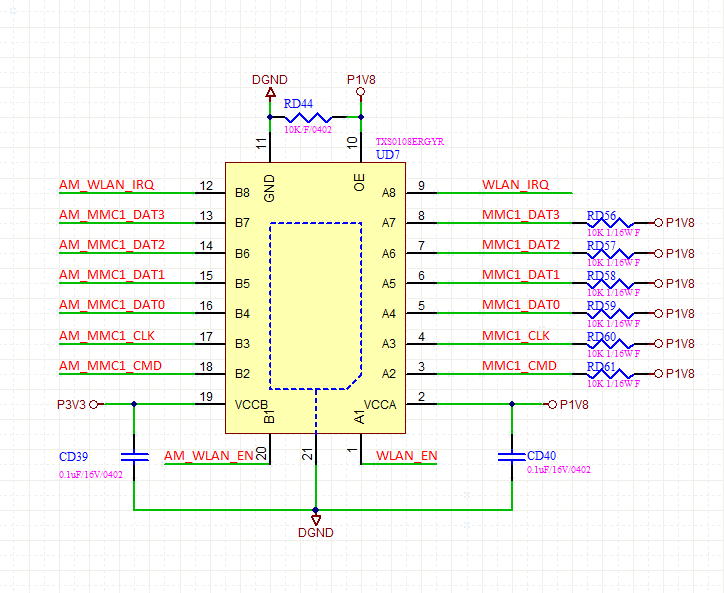The height and width of the screenshot is (593, 724).
Task: Select the CD39 capacitor symbol
Action: [x=134, y=457]
